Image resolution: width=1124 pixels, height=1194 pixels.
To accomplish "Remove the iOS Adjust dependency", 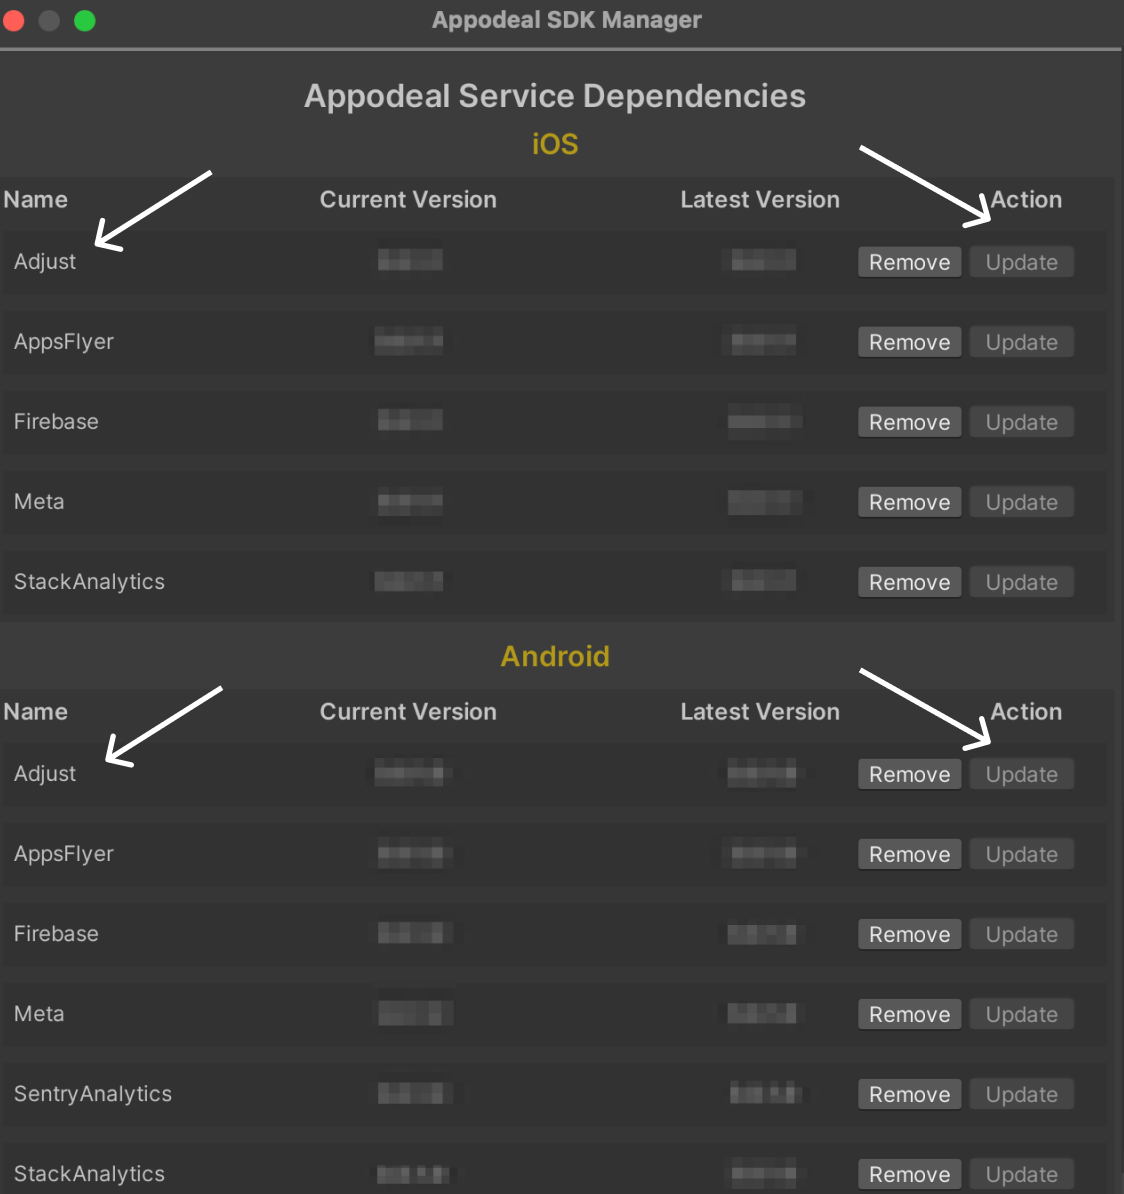I will [x=909, y=262].
